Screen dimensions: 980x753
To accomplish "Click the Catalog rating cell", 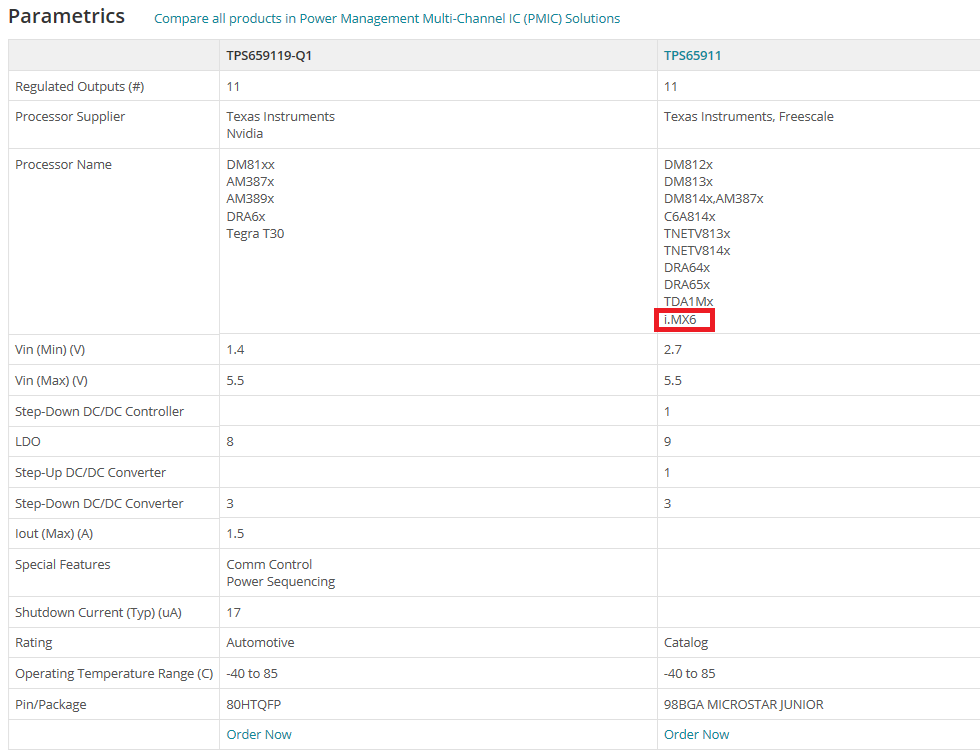I will coord(686,642).
